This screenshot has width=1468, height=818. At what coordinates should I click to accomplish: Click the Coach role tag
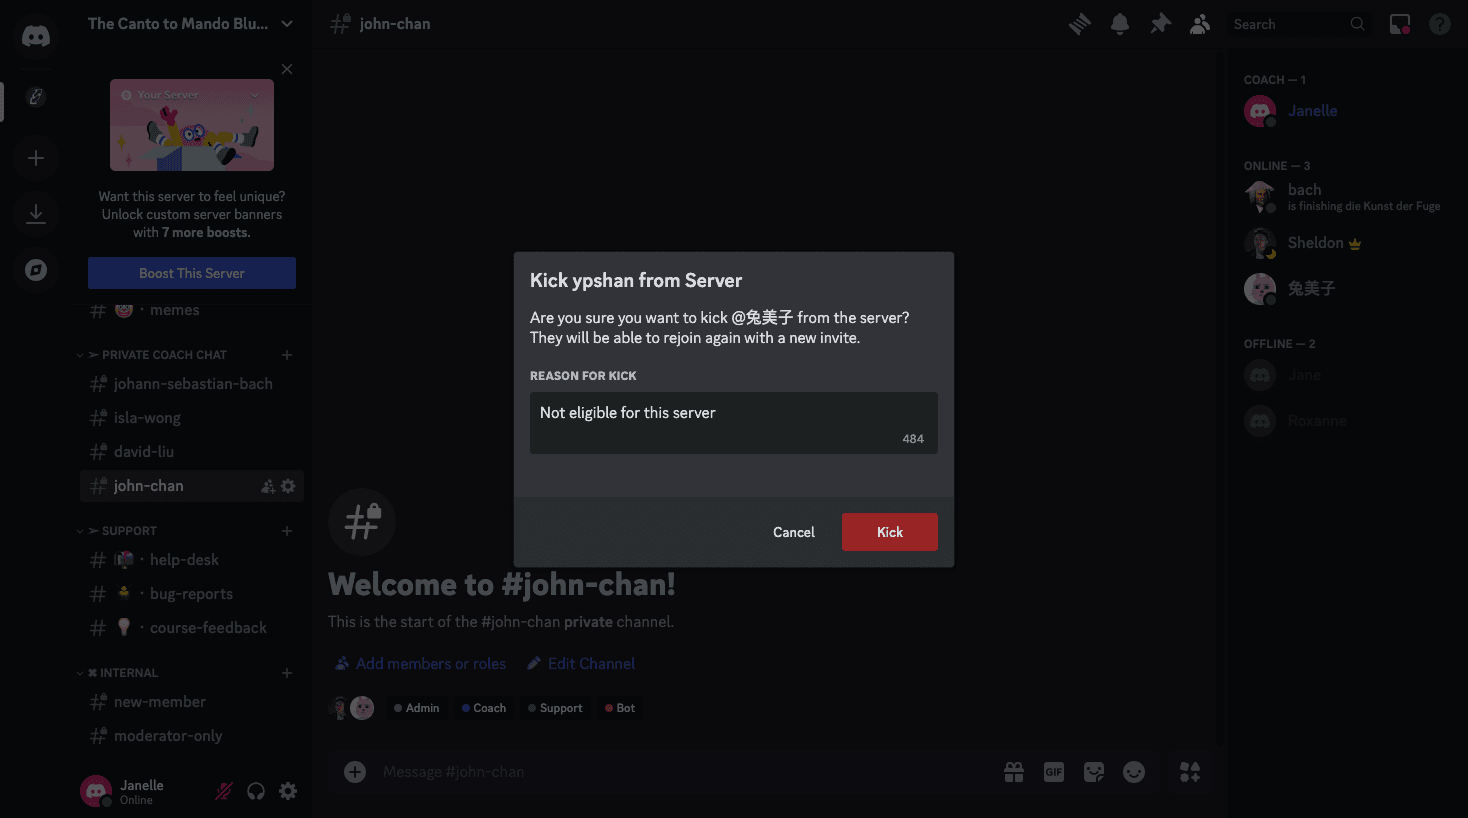pyautogui.click(x=484, y=708)
